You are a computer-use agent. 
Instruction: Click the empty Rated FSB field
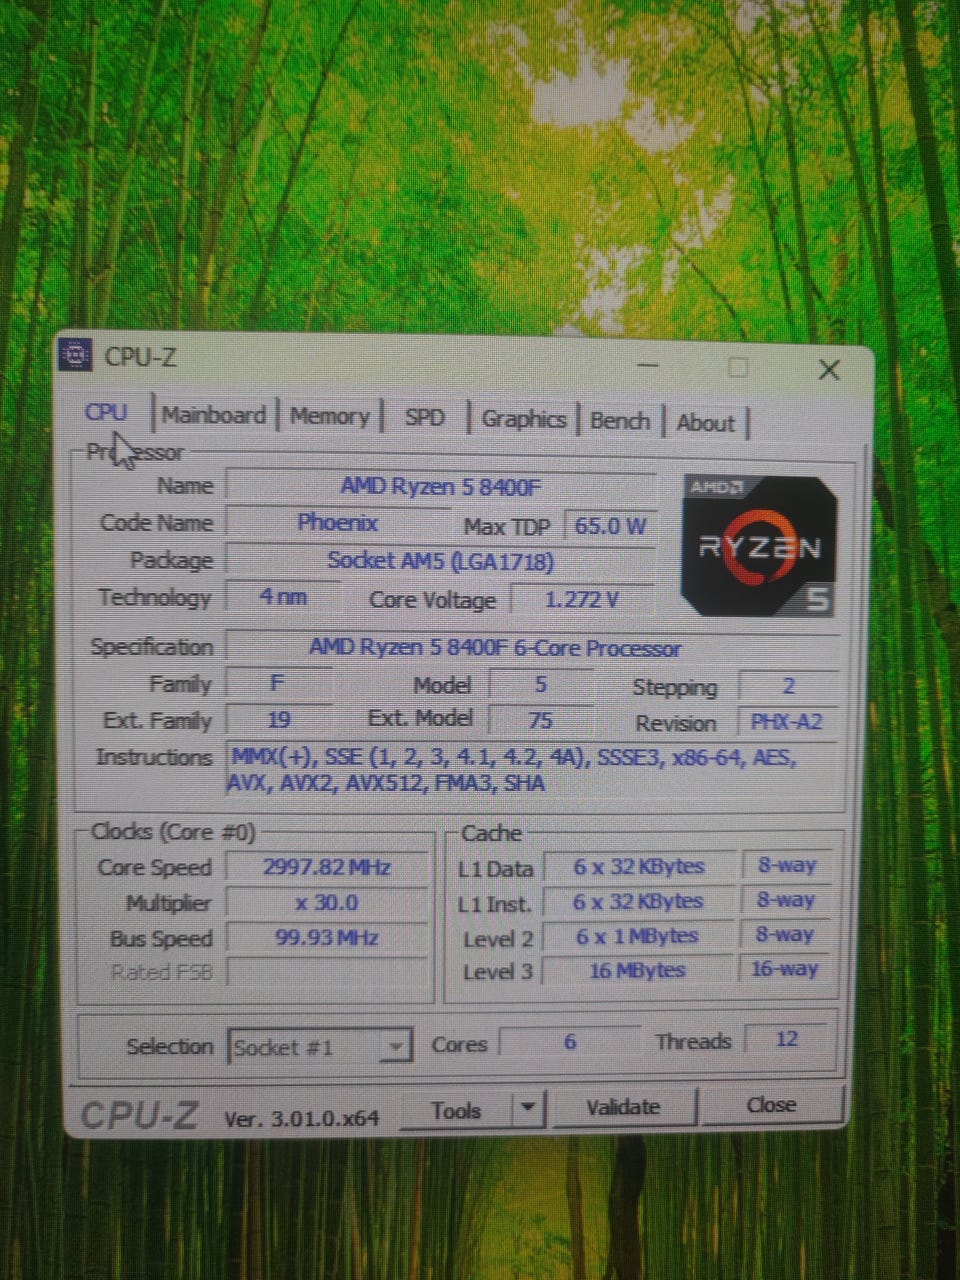327,971
